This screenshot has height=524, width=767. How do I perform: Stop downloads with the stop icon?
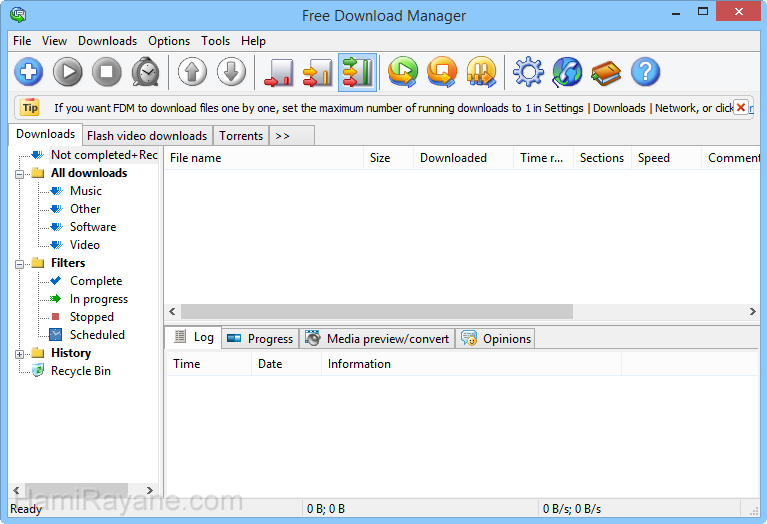coord(107,72)
